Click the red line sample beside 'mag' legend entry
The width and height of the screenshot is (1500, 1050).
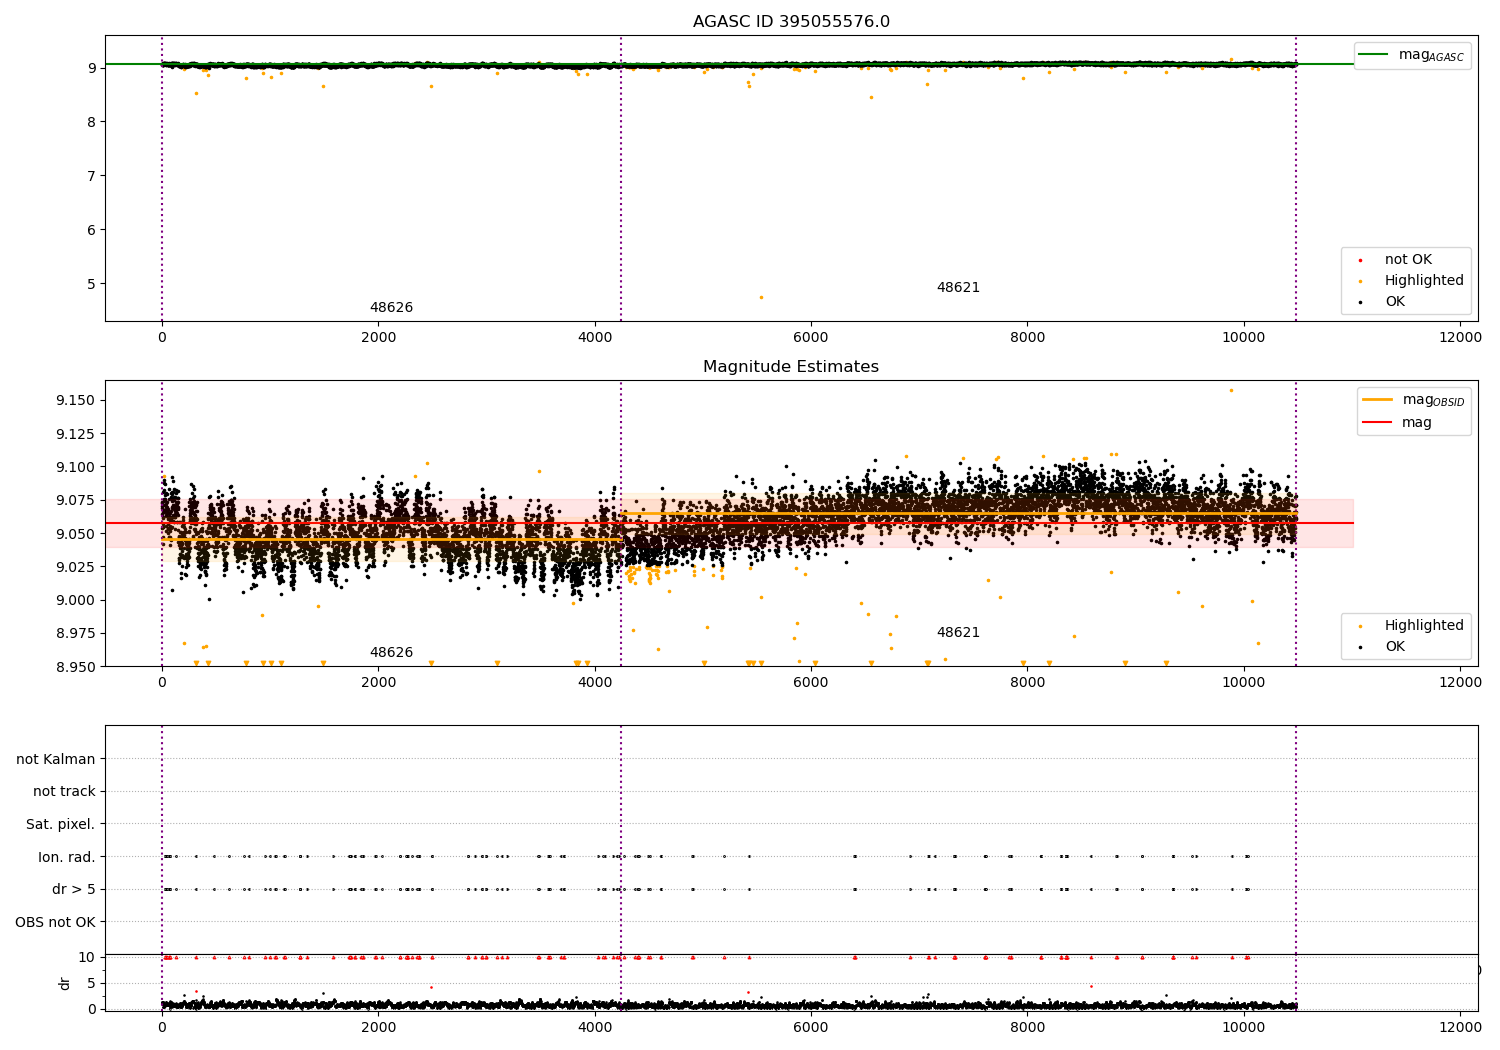pyautogui.click(x=1377, y=422)
